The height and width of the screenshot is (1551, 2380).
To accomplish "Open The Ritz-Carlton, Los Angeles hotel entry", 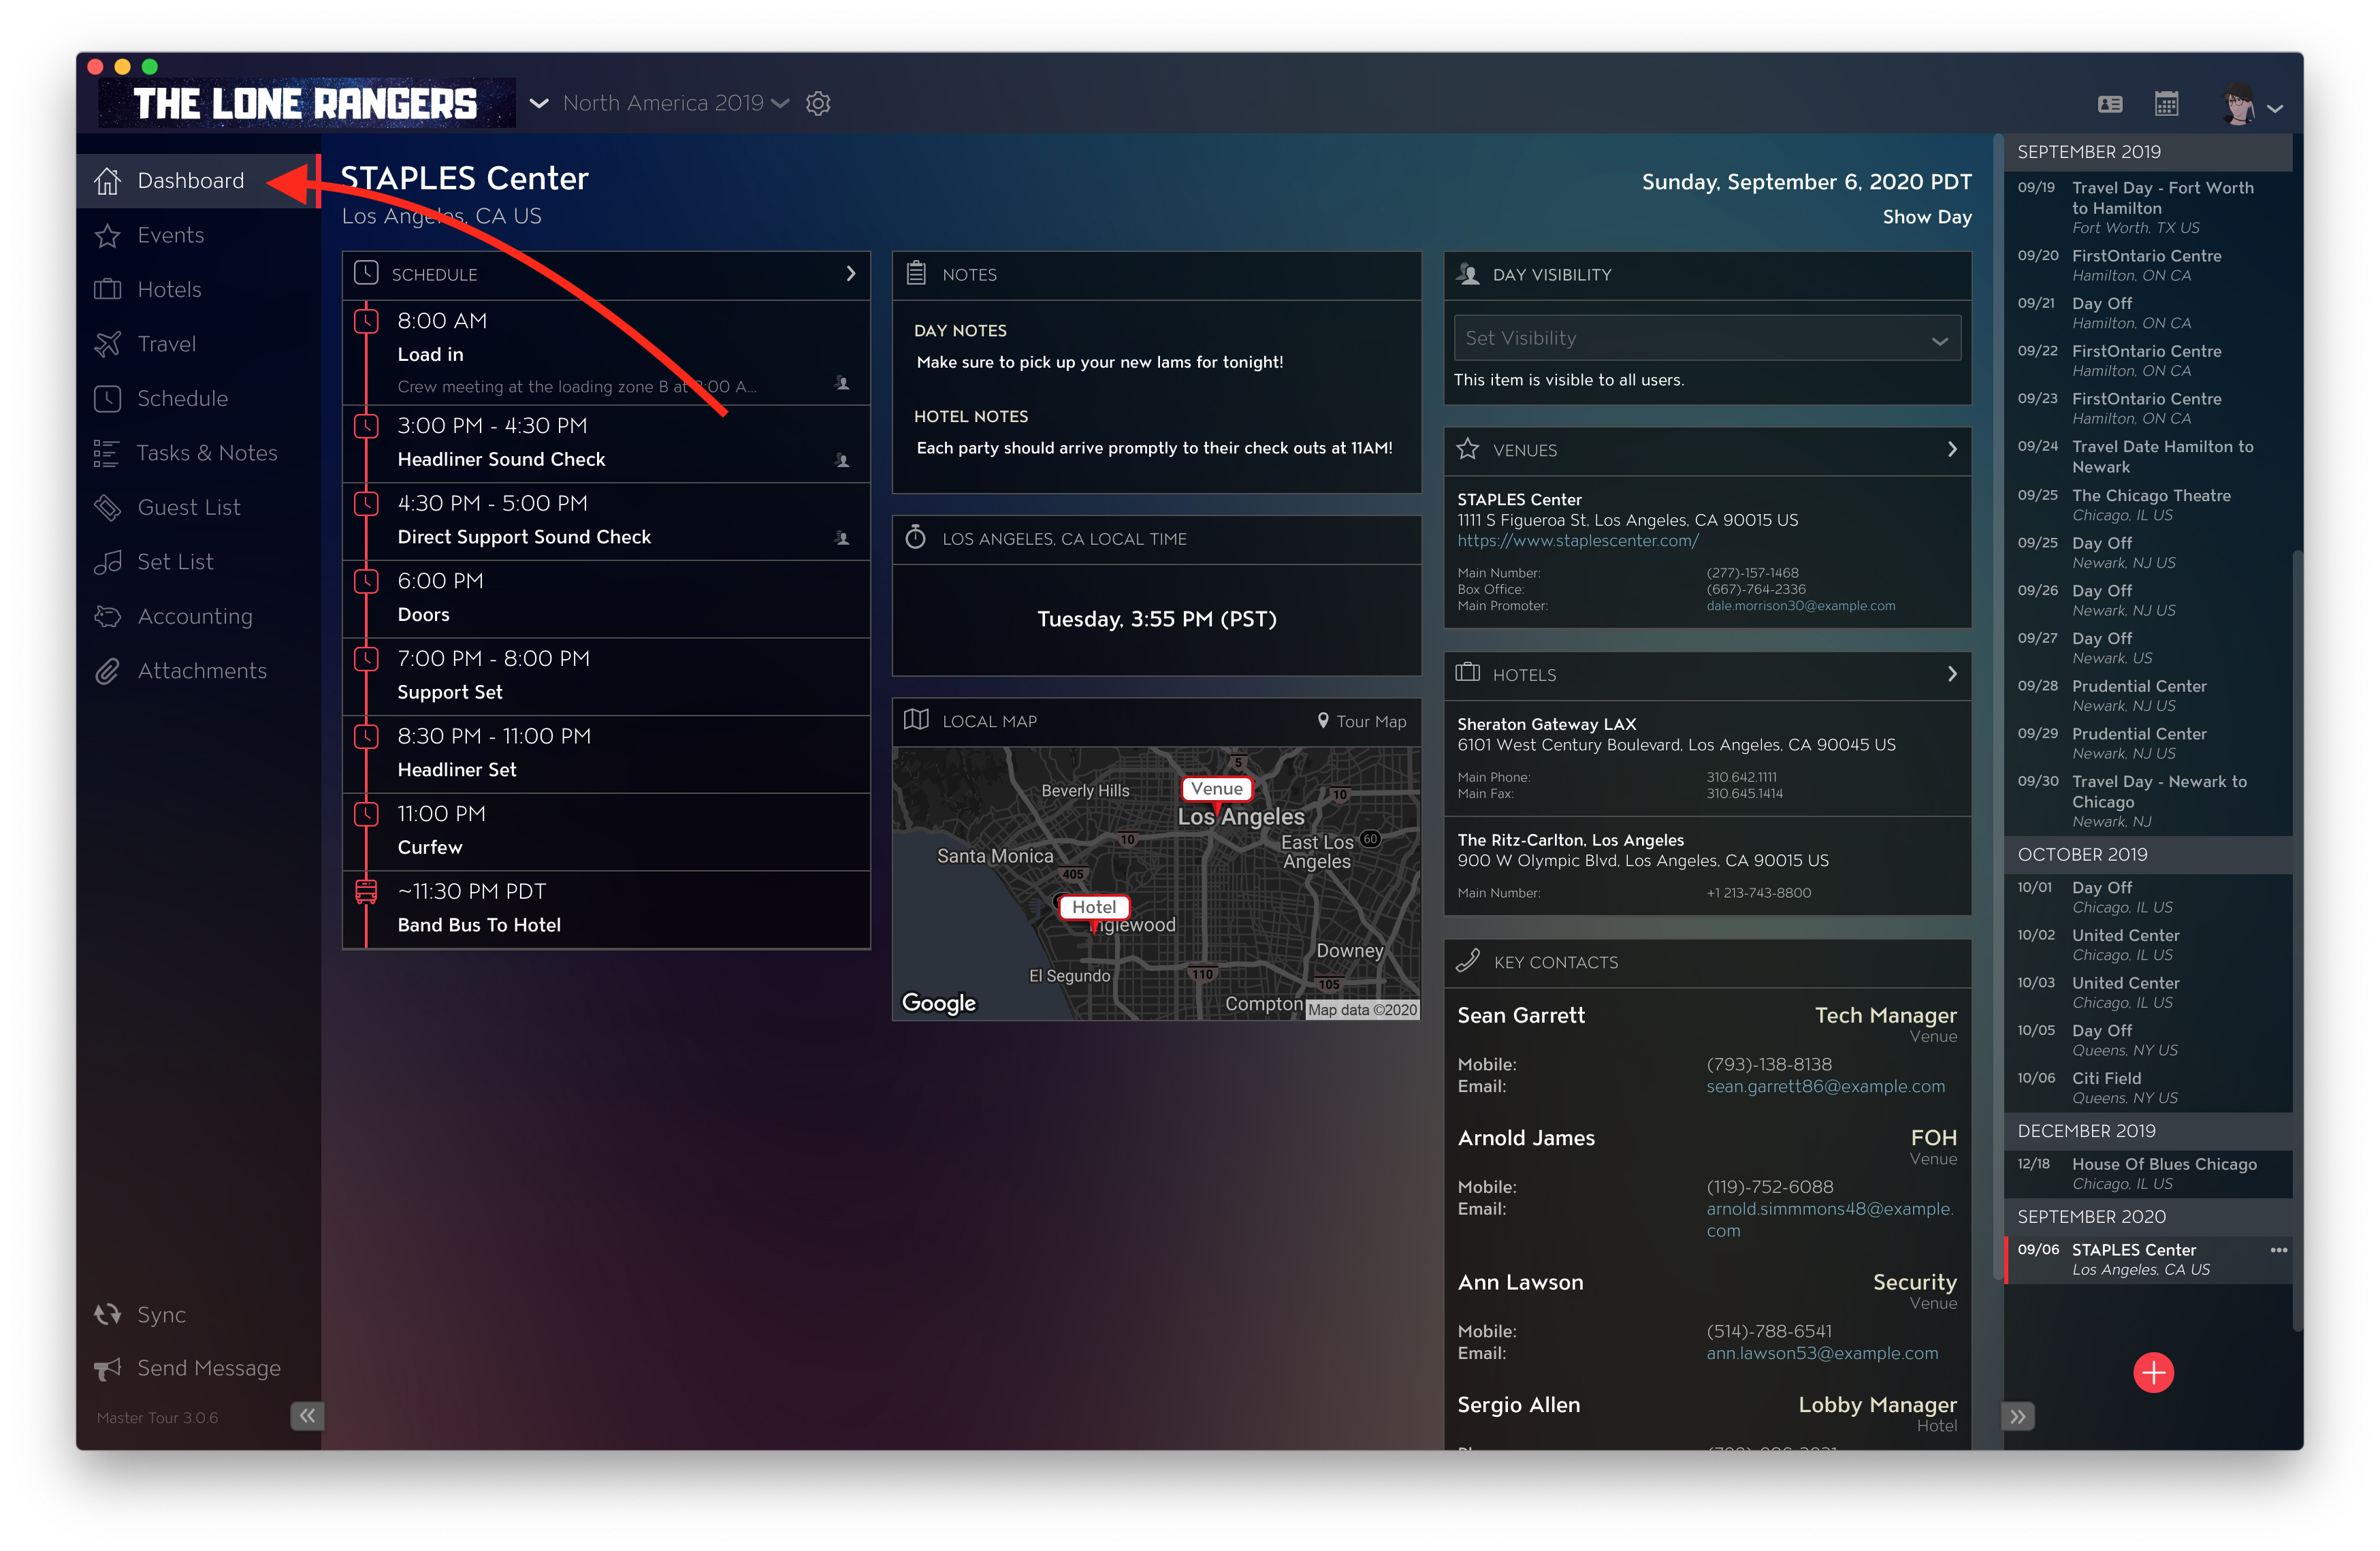I will coord(1707,866).
